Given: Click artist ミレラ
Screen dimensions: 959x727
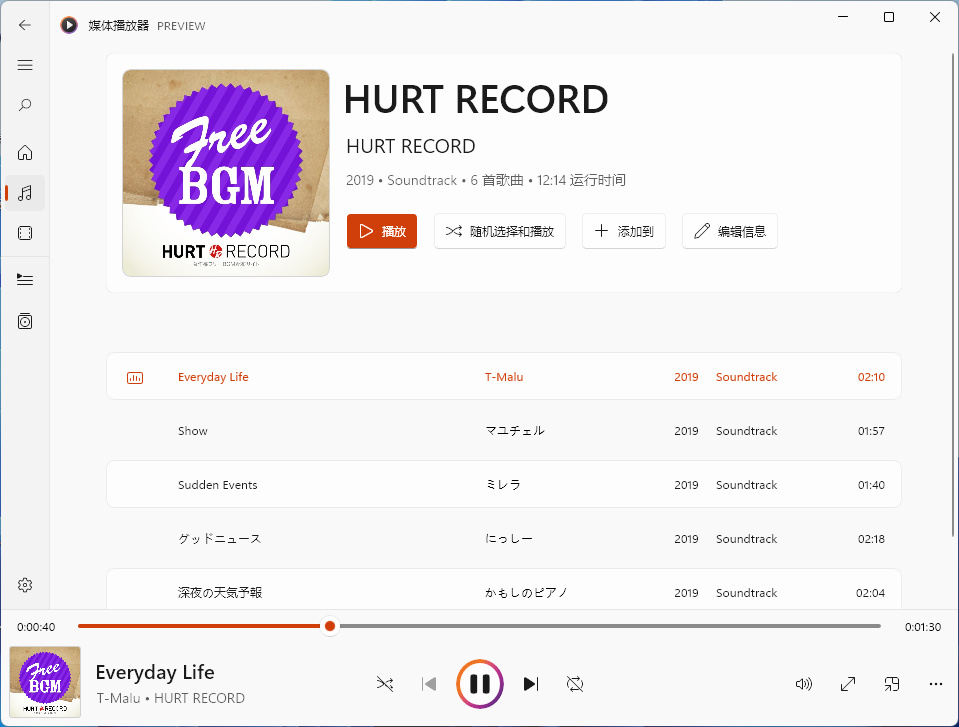Looking at the screenshot, I should (x=503, y=484).
